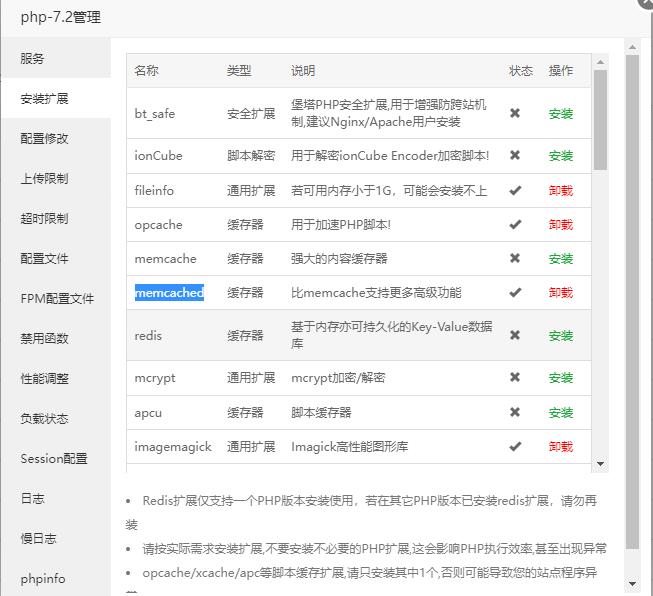Click the extension table scroll-up arrow
This screenshot has height=596, width=653.
coord(600,63)
